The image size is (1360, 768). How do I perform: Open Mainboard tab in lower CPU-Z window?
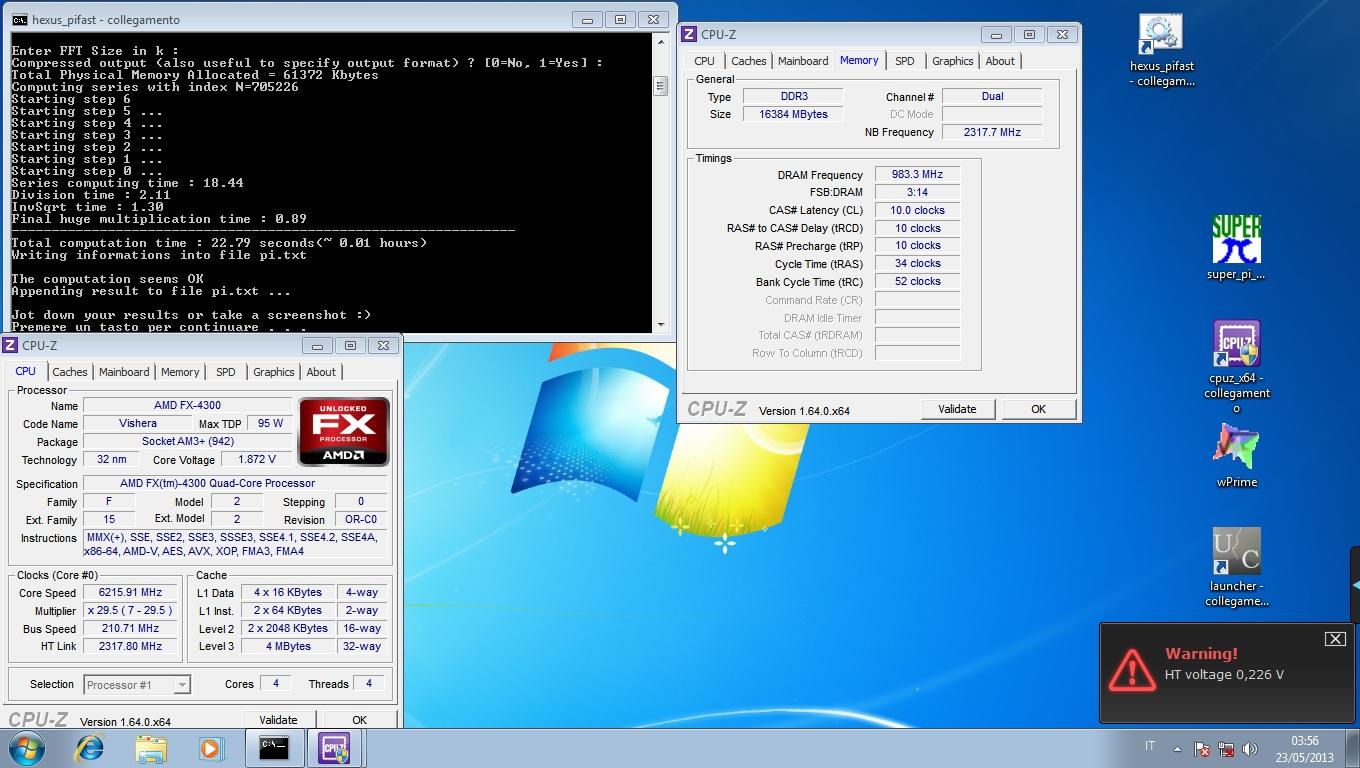tap(124, 372)
